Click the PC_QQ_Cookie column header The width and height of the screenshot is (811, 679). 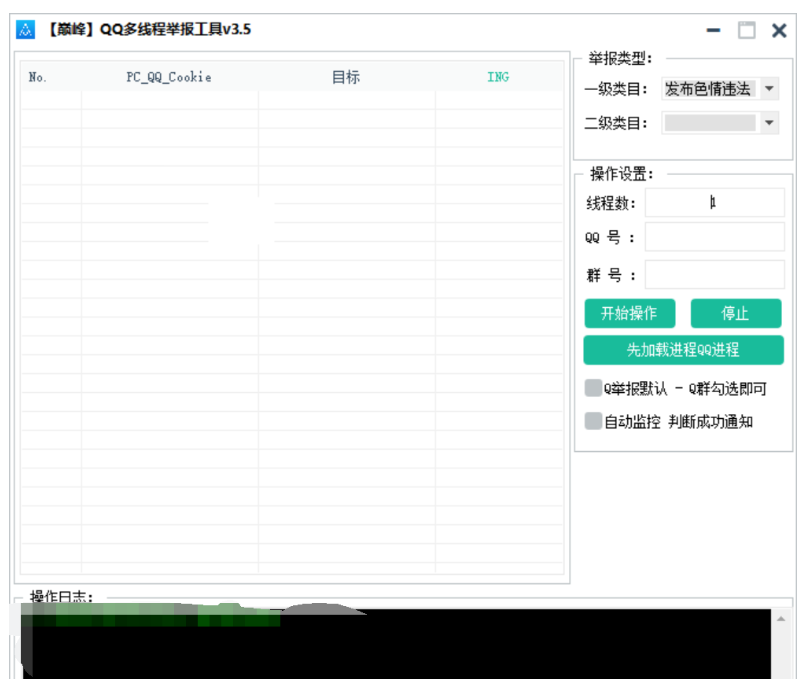coord(169,77)
